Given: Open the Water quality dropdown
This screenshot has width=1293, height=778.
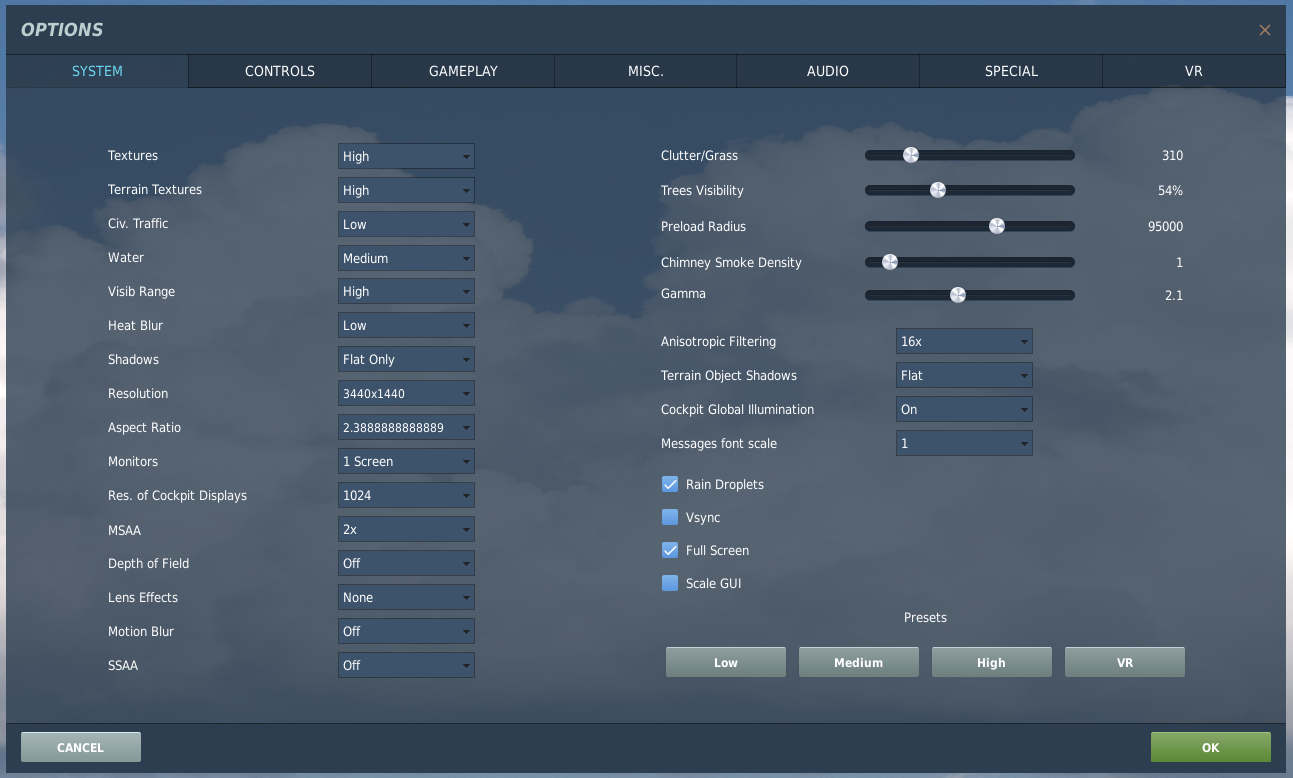Looking at the screenshot, I should tap(406, 258).
